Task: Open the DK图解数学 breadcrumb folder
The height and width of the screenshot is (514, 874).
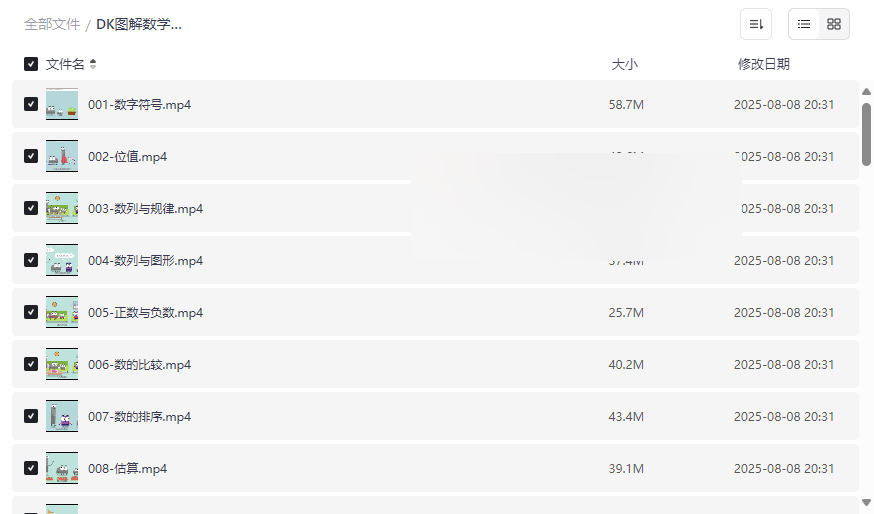Action: (x=139, y=24)
